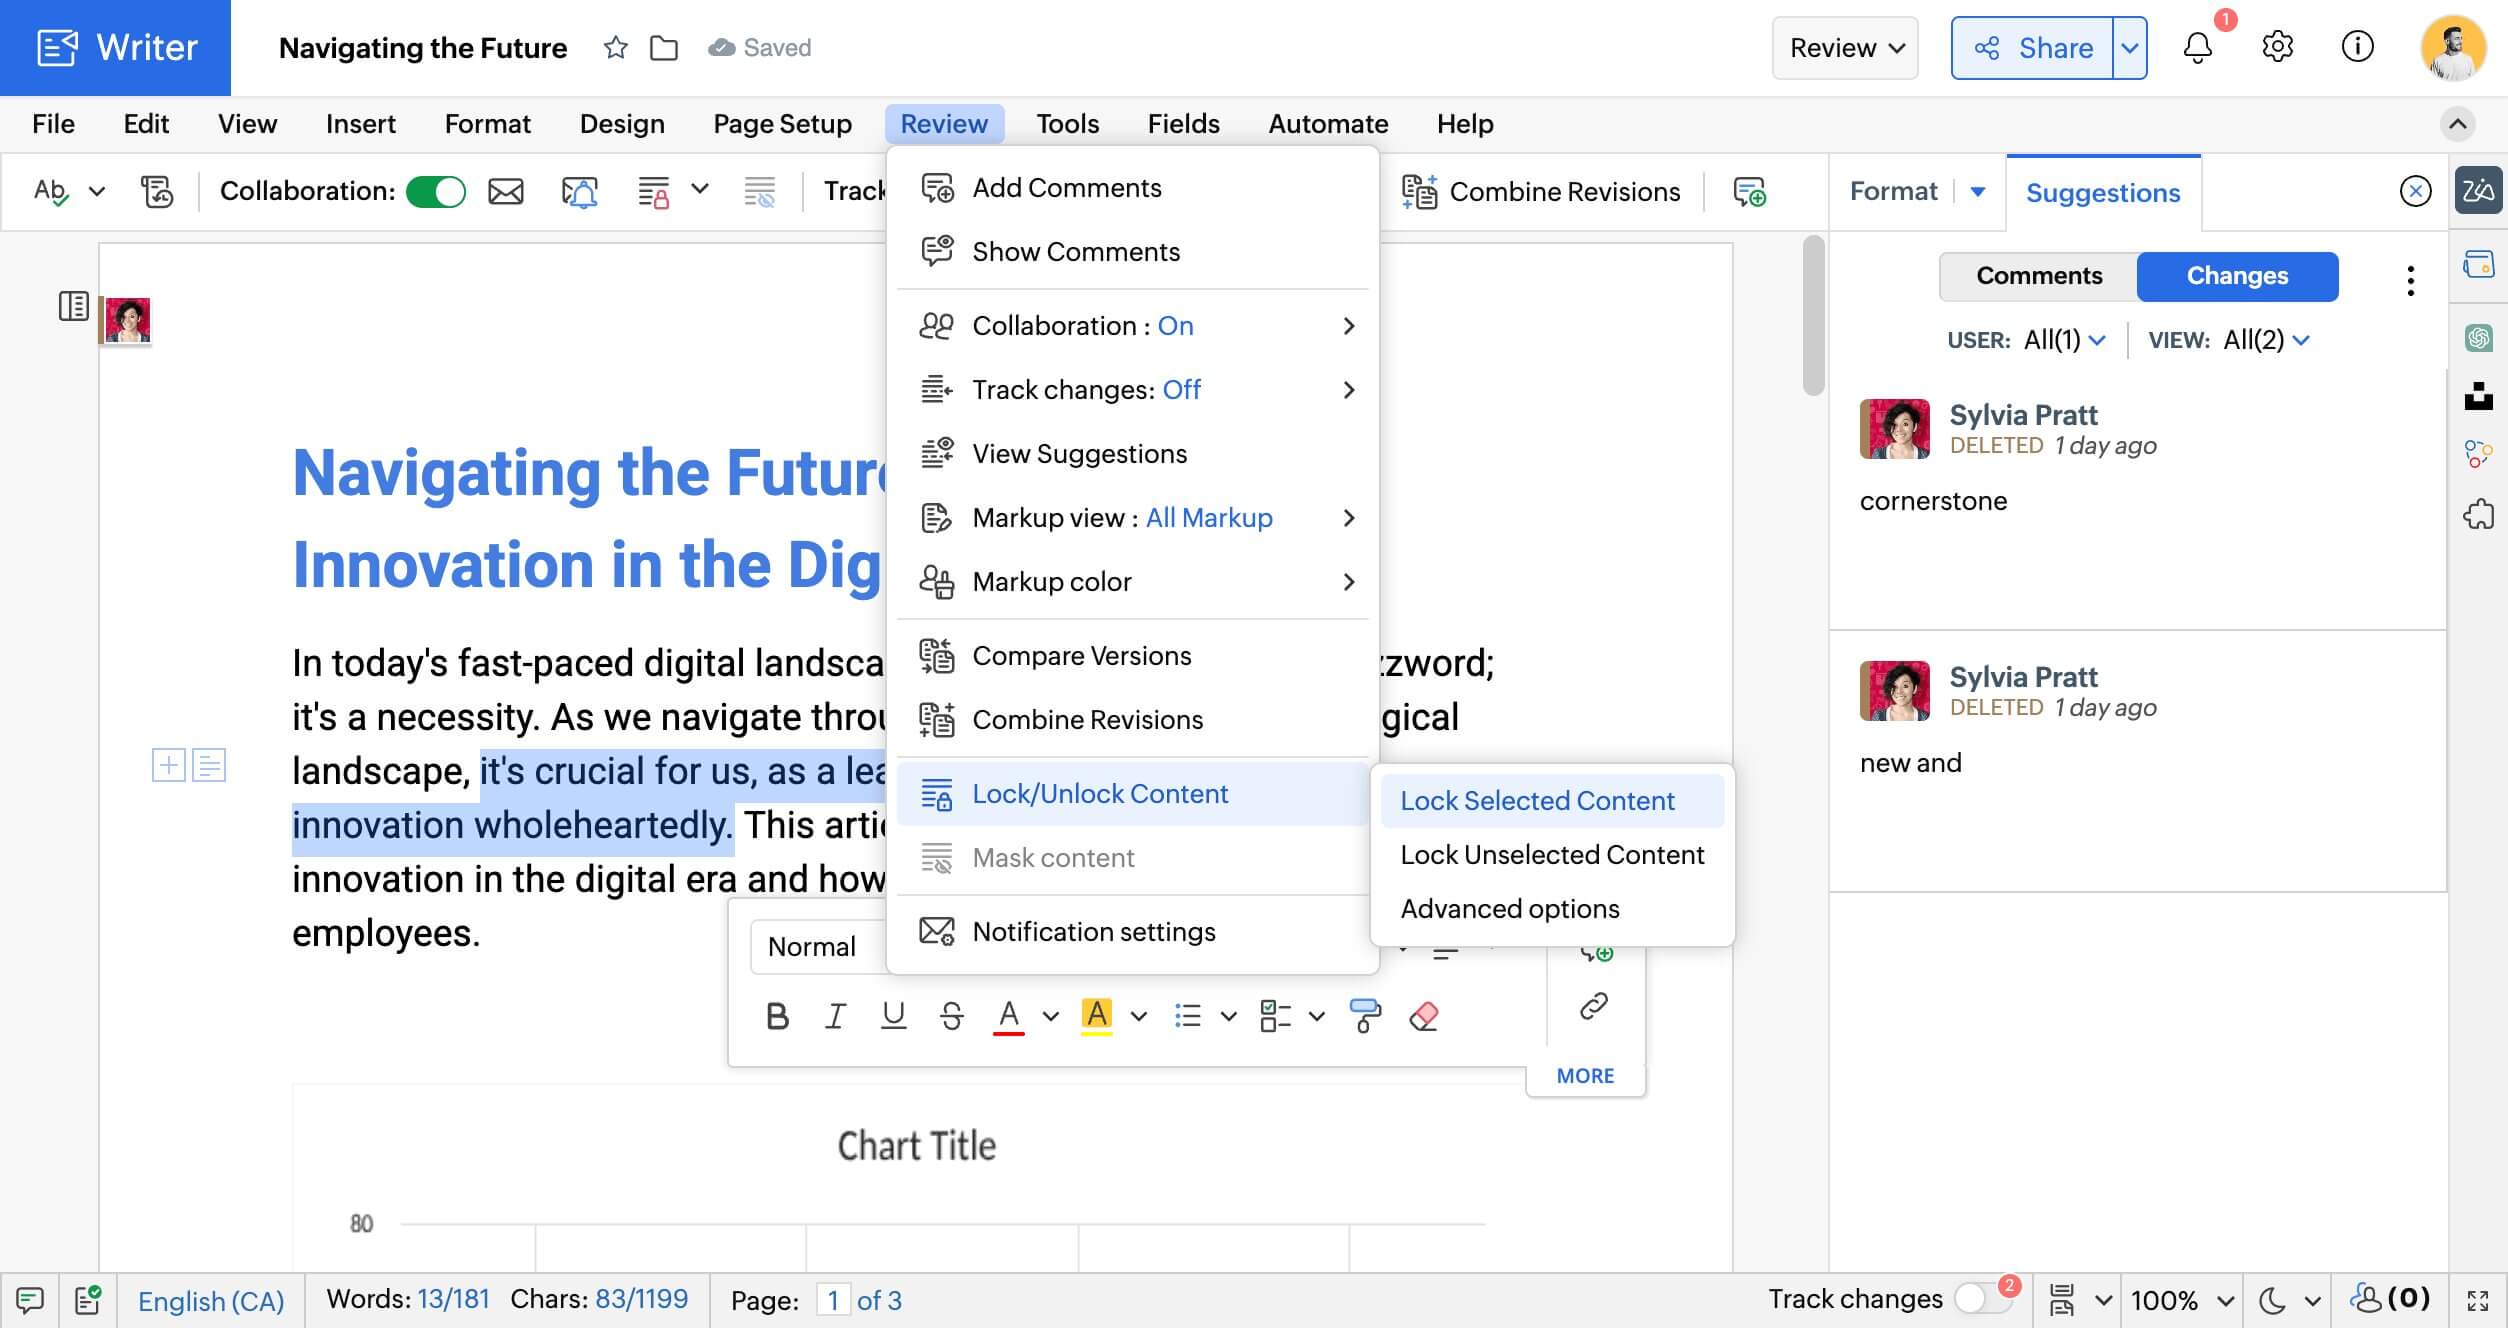Insert a link using chain icon
Viewport: 2508px width, 1328px height.
tap(1593, 1006)
